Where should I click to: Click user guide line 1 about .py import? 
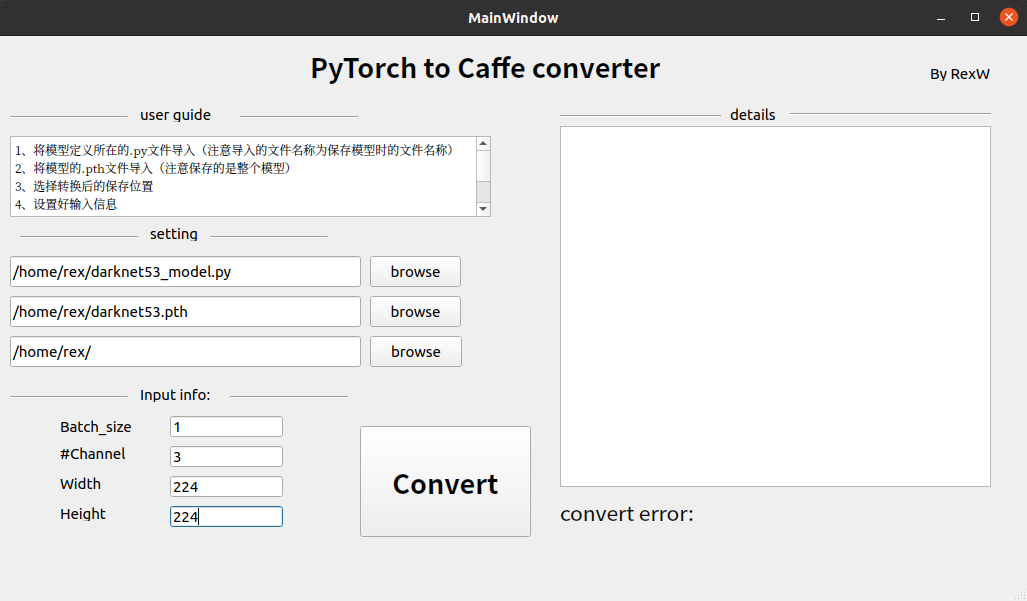[234, 150]
